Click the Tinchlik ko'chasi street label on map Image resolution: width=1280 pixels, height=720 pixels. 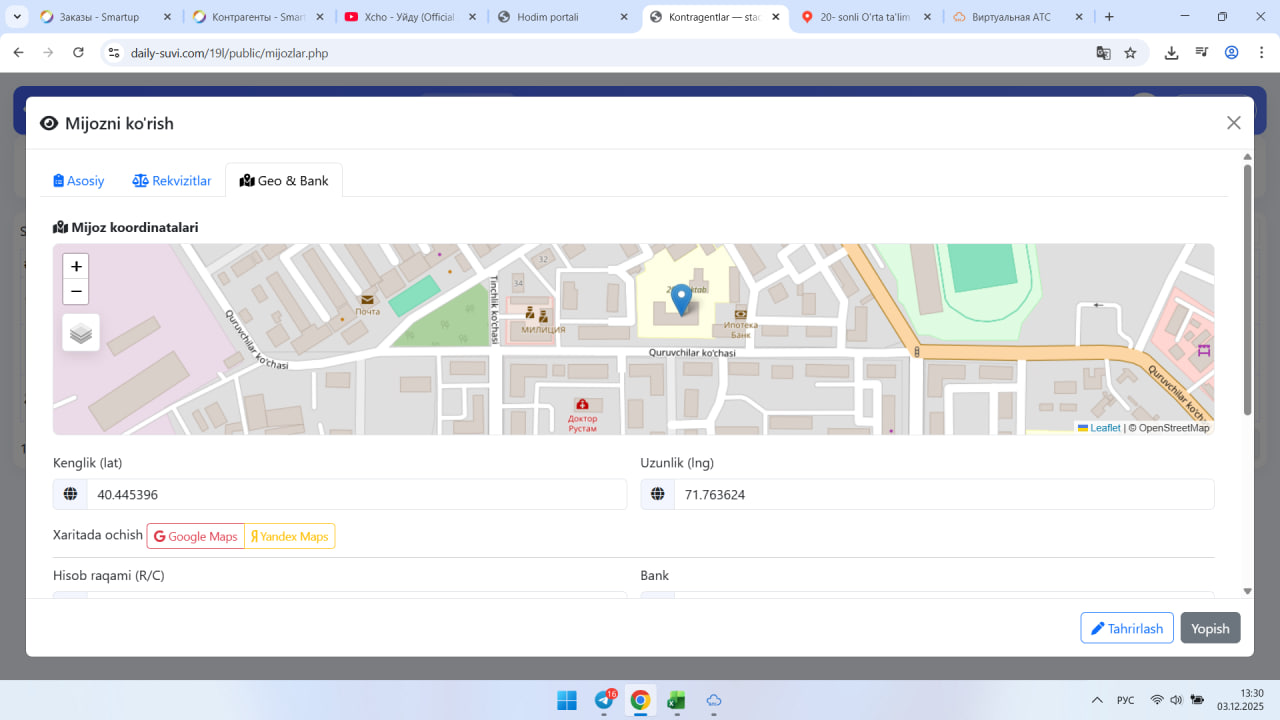pos(493,310)
